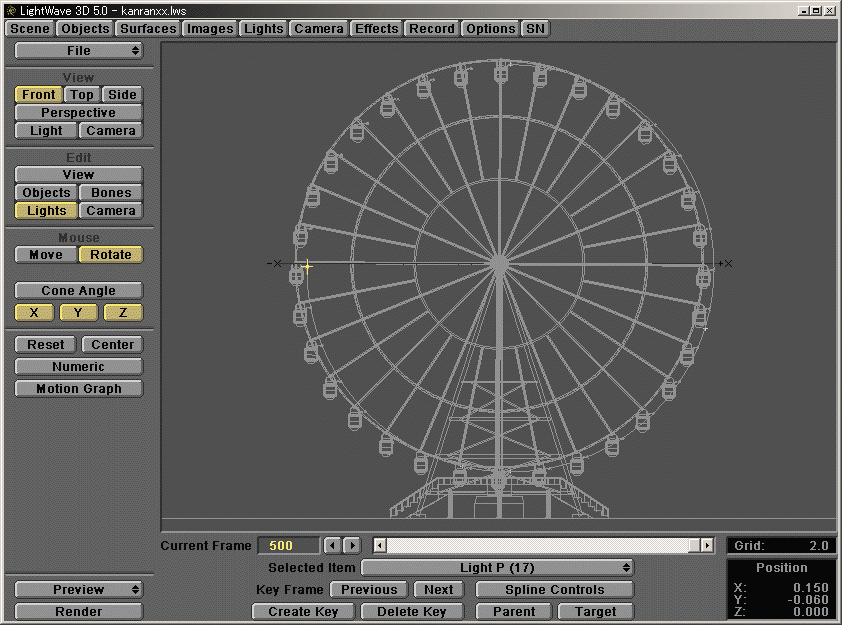
Task: Click the frame slider's left end arrow
Action: pos(380,545)
